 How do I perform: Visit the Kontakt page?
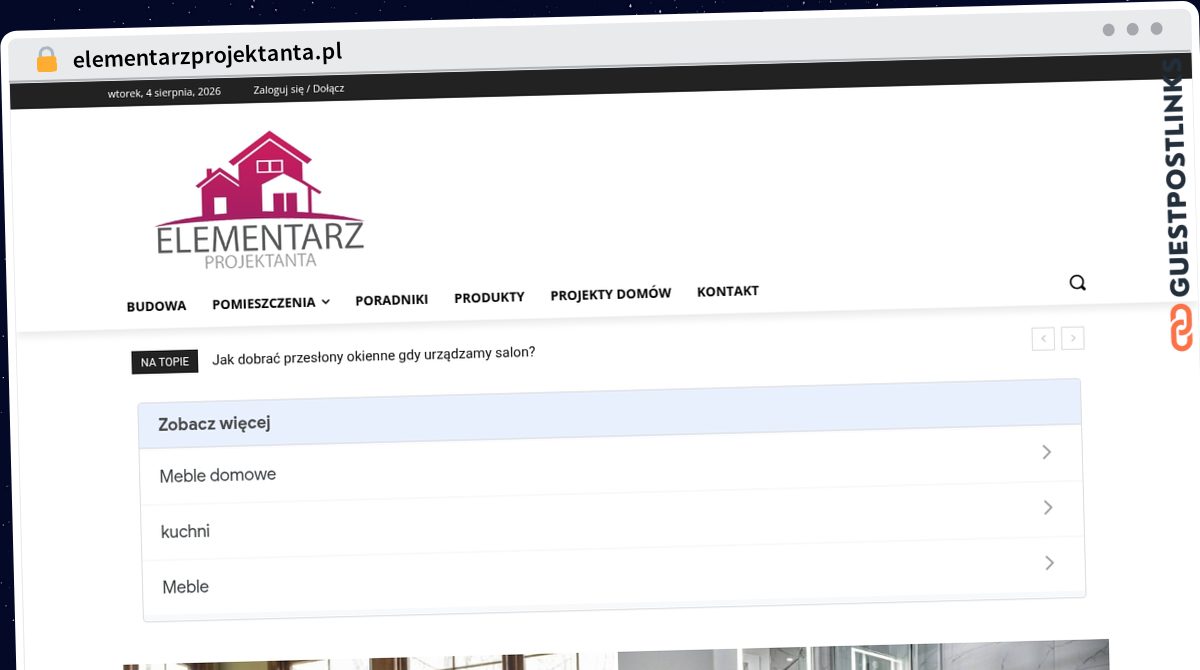pos(728,291)
